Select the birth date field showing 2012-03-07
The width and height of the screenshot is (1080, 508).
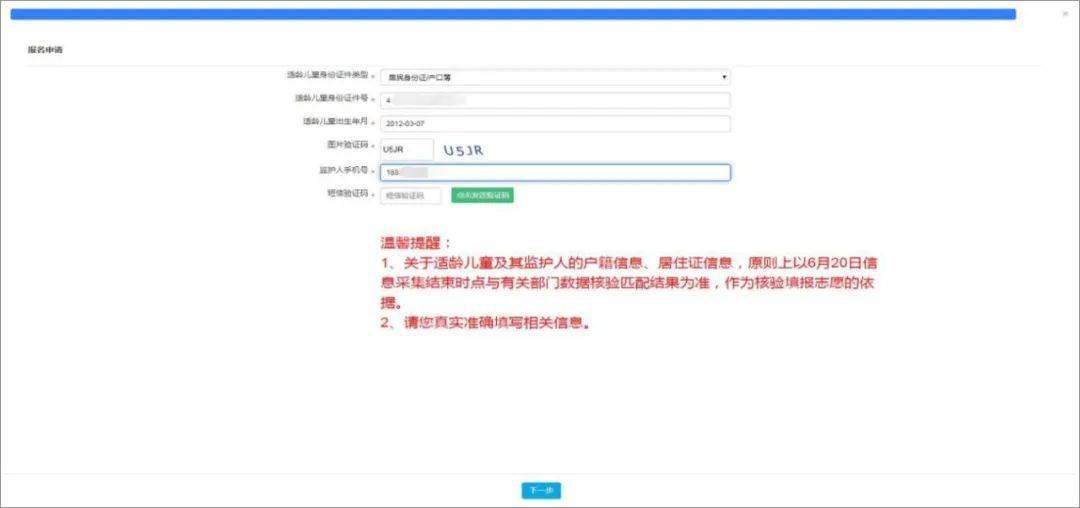(x=555, y=124)
